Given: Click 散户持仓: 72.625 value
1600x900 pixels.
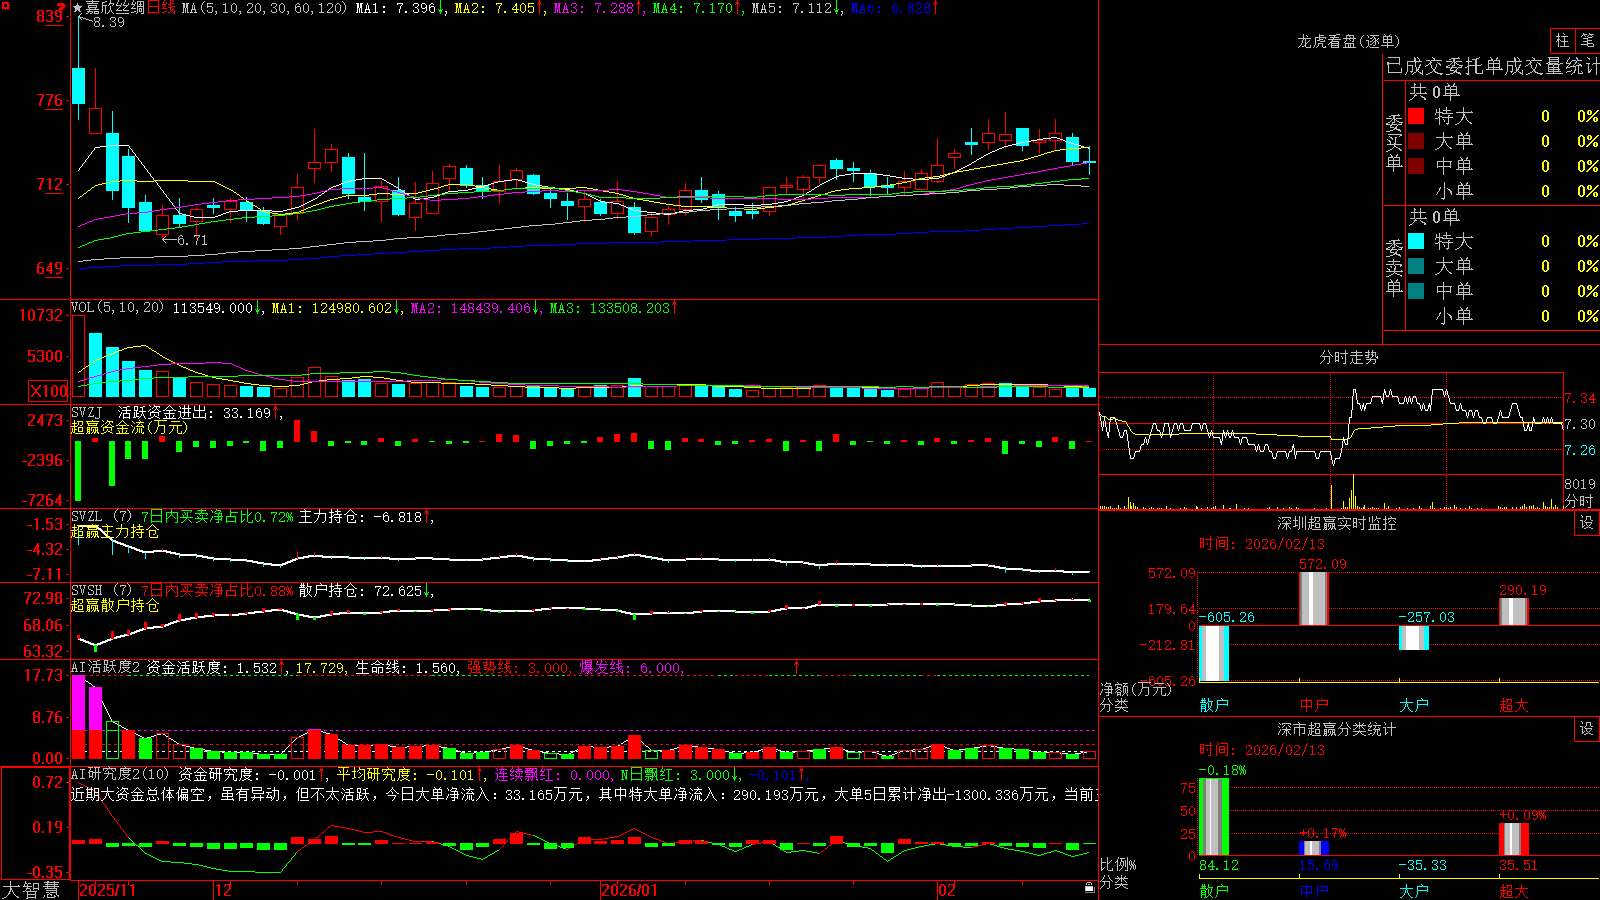Looking at the screenshot, I should pyautogui.click(x=361, y=591).
